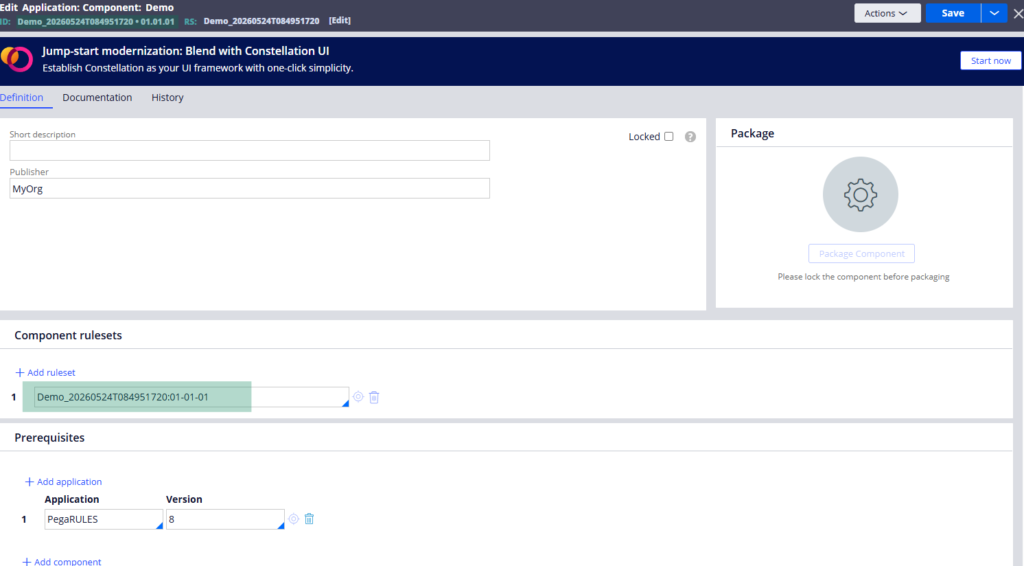Click Start now in Constellation banner
Screen dimensions: 1024x566
(991, 61)
